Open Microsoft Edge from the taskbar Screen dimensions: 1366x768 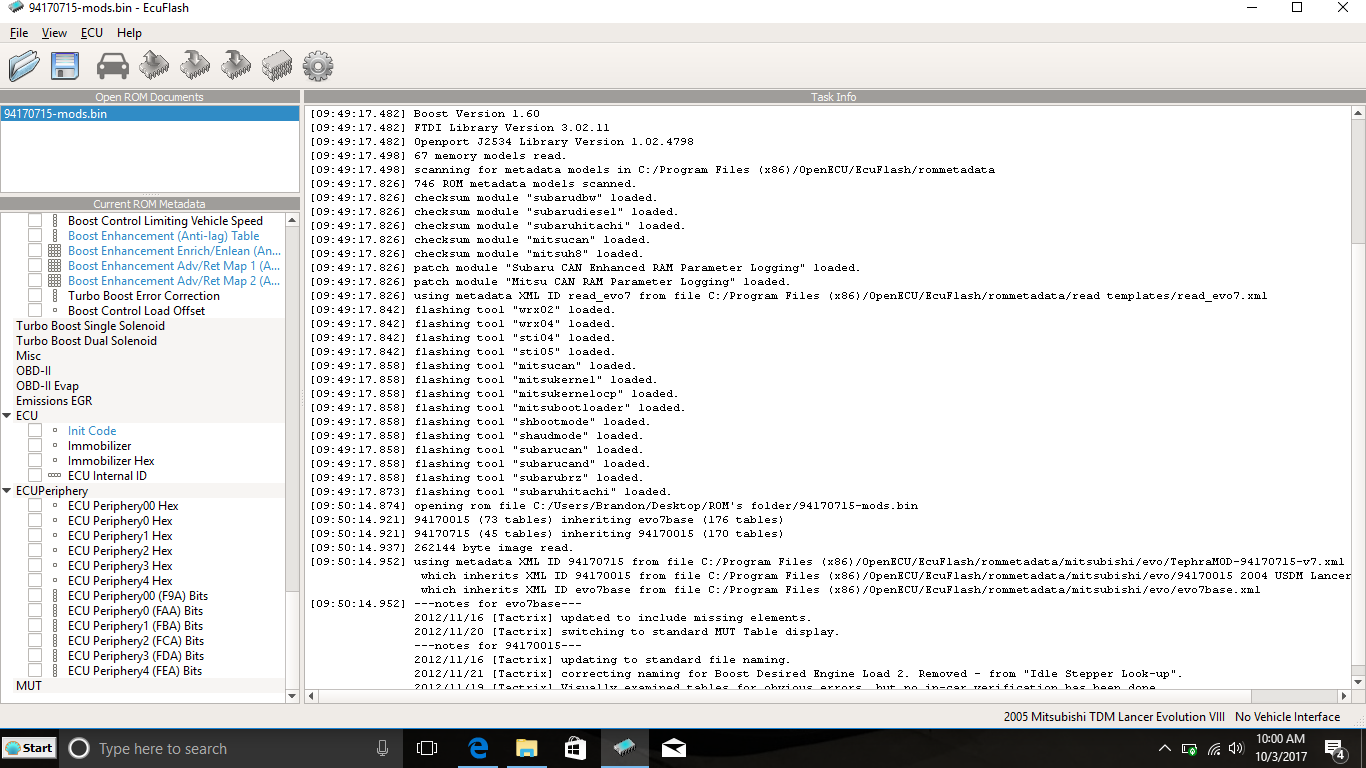tap(478, 748)
